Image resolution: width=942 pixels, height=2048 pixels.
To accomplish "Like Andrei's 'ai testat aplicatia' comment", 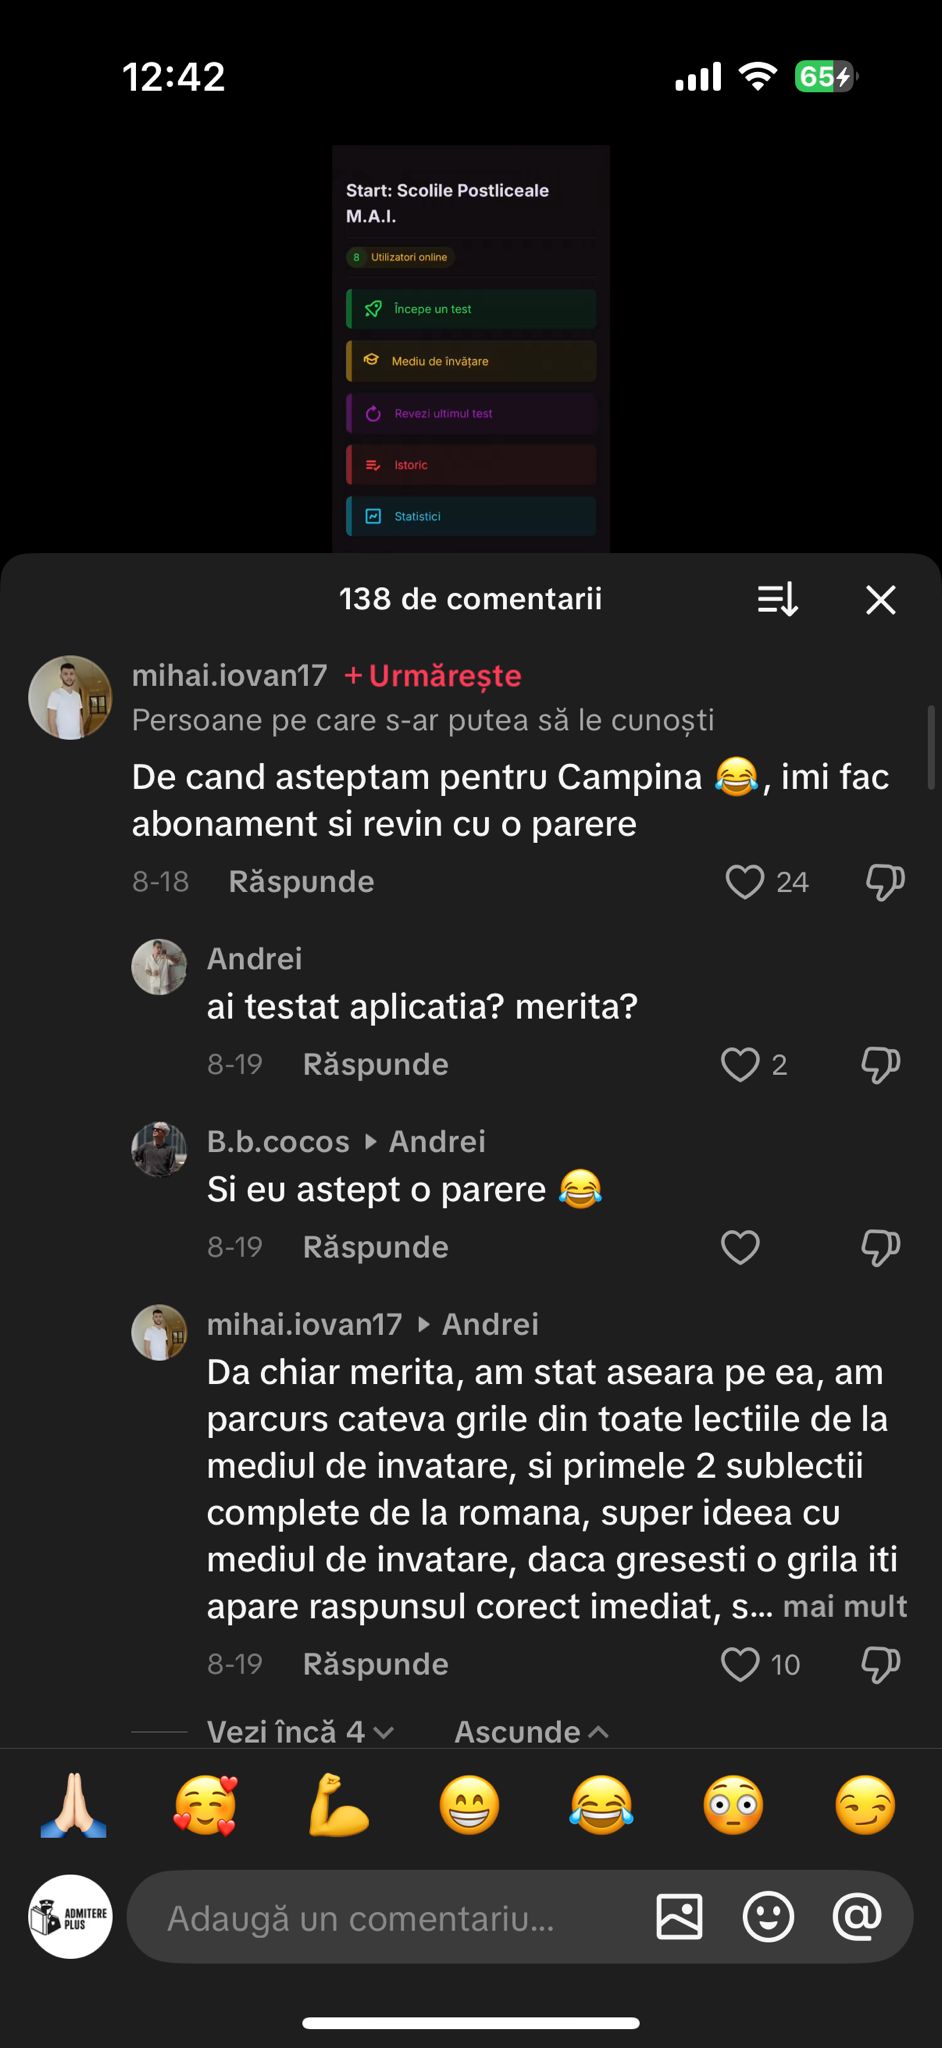I will tap(740, 1064).
